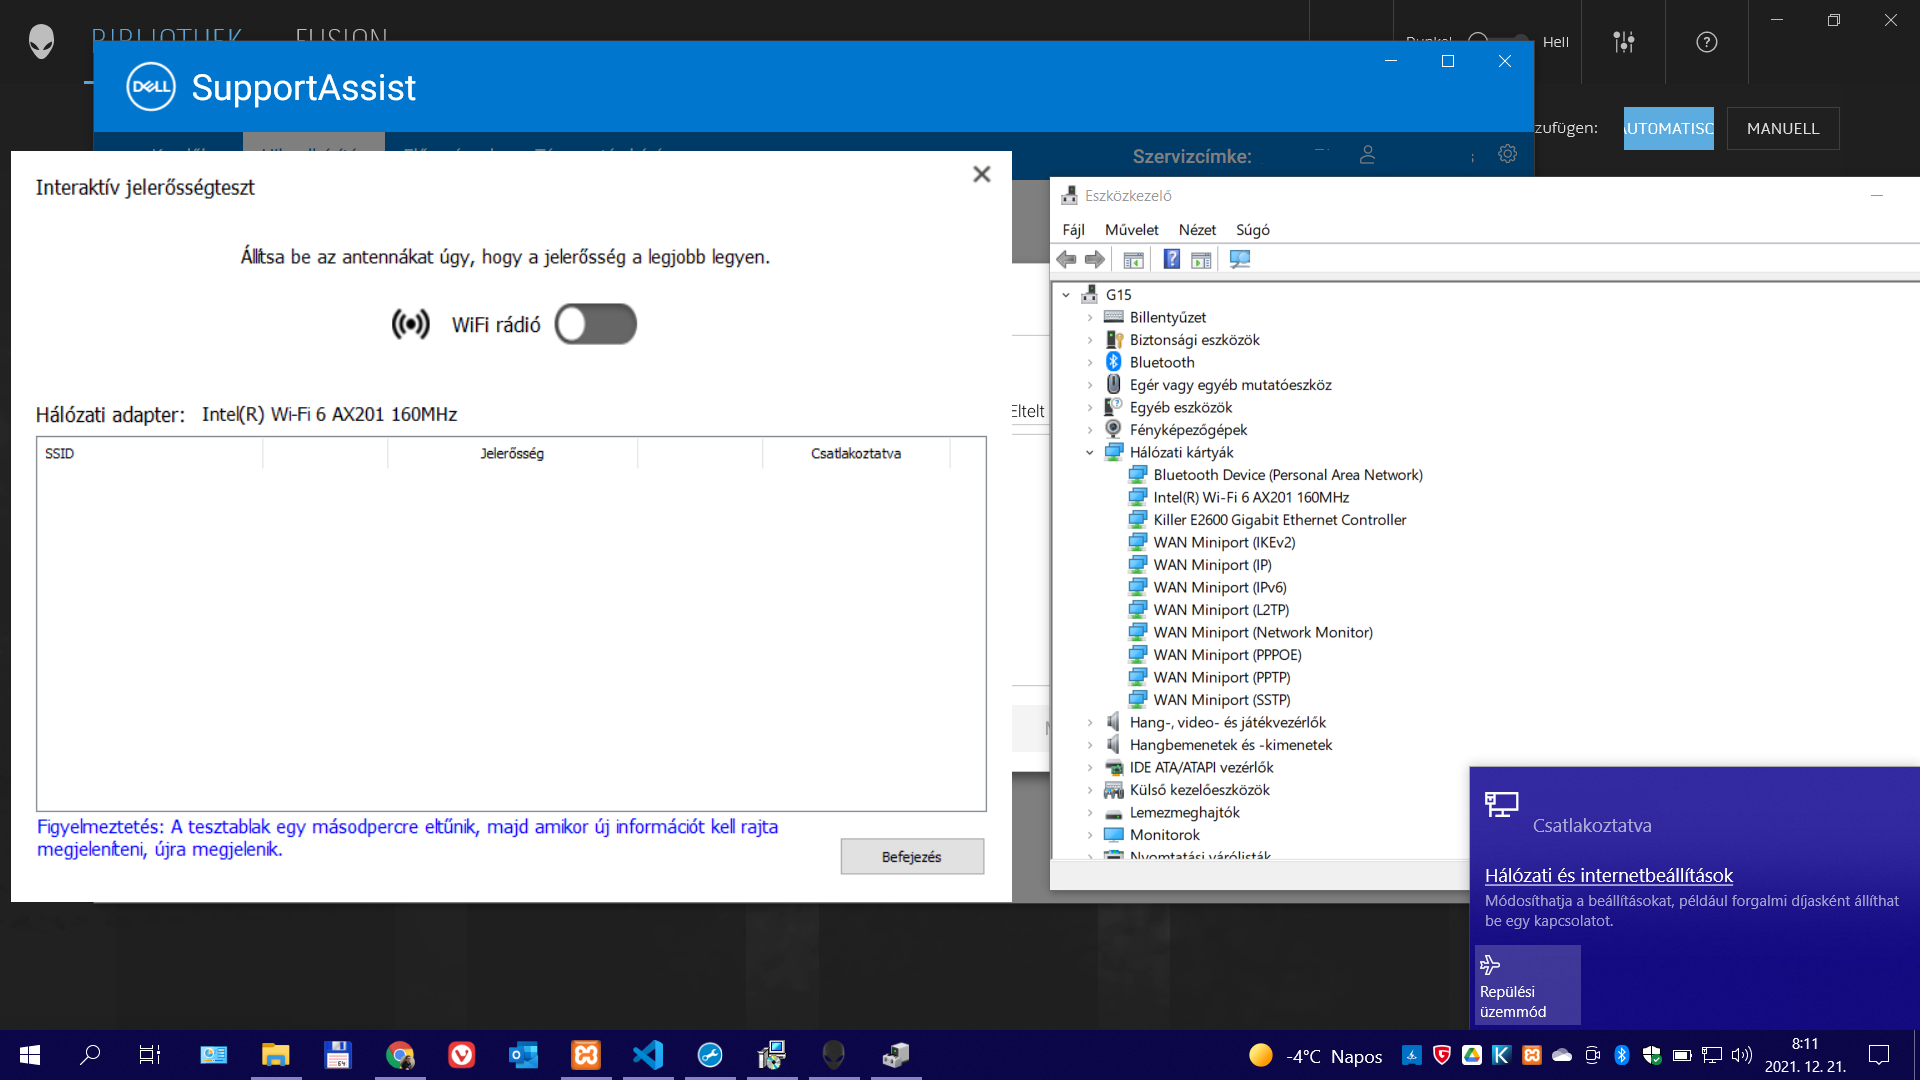Image resolution: width=1920 pixels, height=1080 pixels.
Task: Open the notification center icon
Action: [x=1879, y=1055]
